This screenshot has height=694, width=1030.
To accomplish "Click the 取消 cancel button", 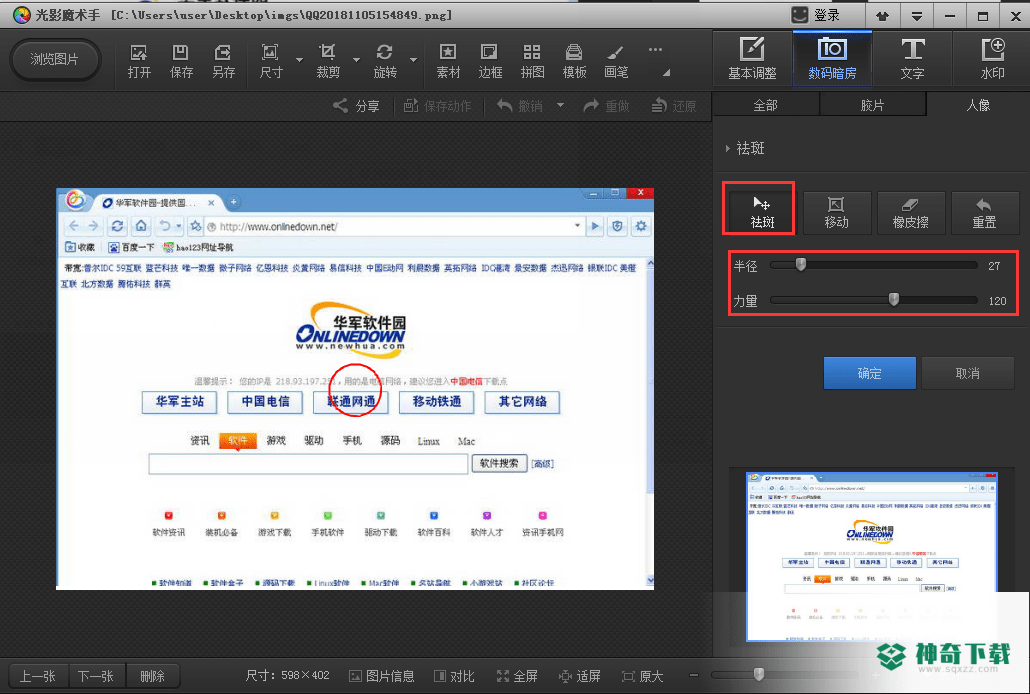I will click(968, 373).
